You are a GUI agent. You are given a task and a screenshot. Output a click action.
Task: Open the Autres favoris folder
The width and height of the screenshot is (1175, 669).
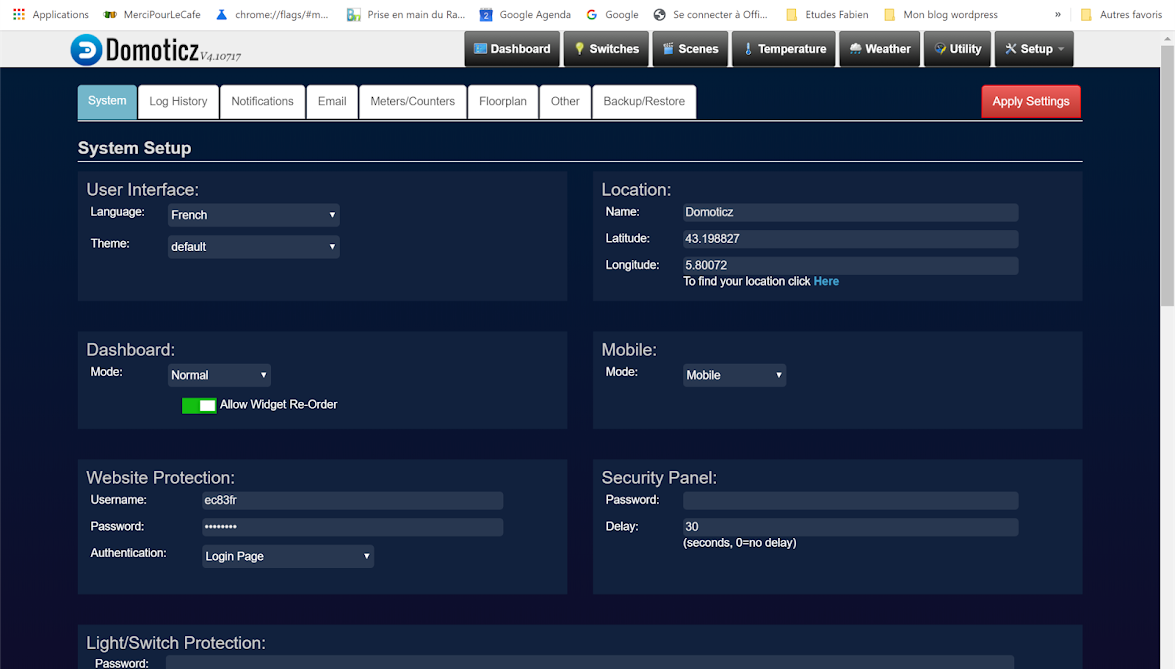1121,14
